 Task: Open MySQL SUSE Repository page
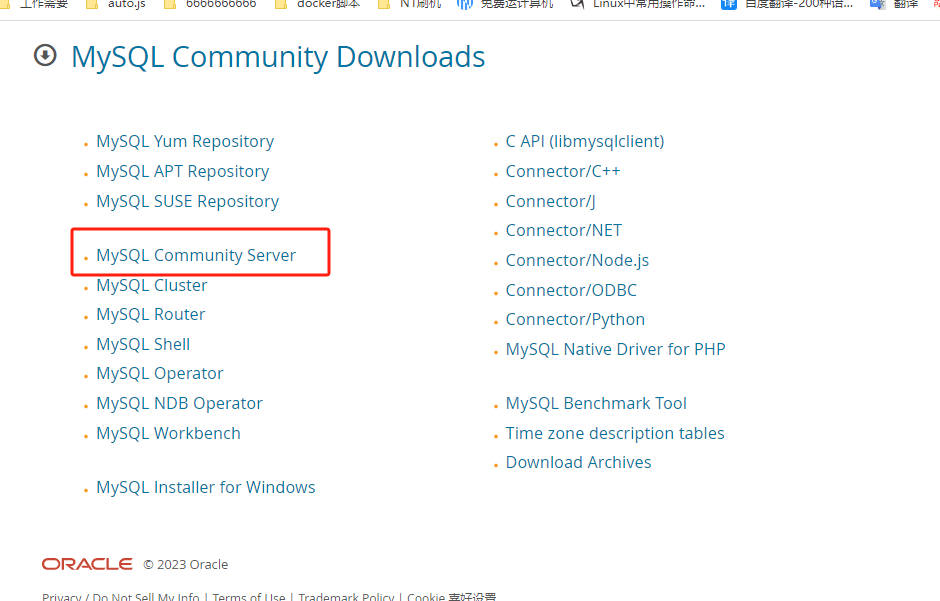pyautogui.click(x=187, y=201)
